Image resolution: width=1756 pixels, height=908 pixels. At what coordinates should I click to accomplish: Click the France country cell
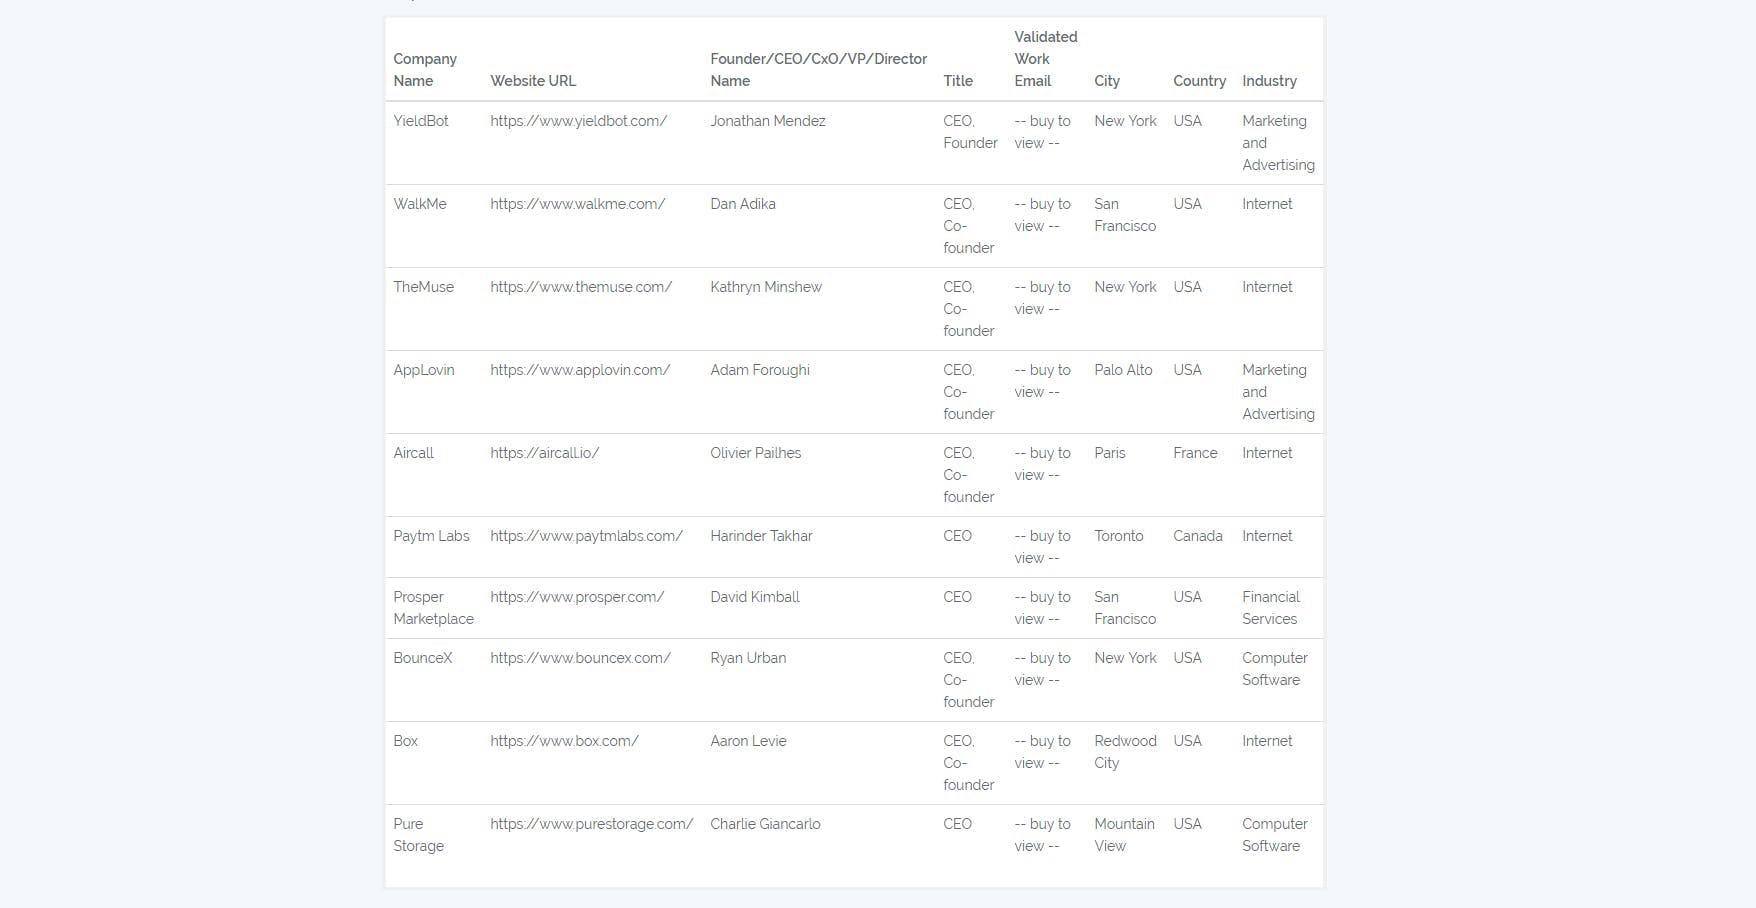point(1195,453)
